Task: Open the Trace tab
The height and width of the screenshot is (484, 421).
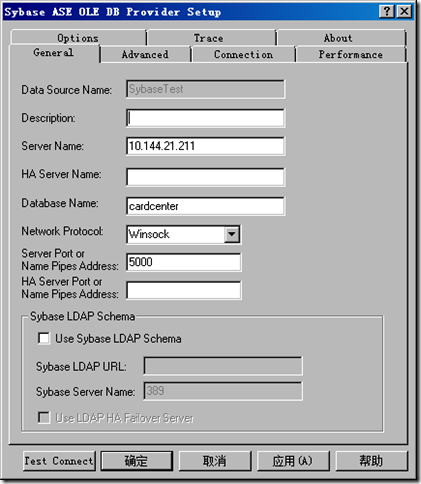Action: 209,38
